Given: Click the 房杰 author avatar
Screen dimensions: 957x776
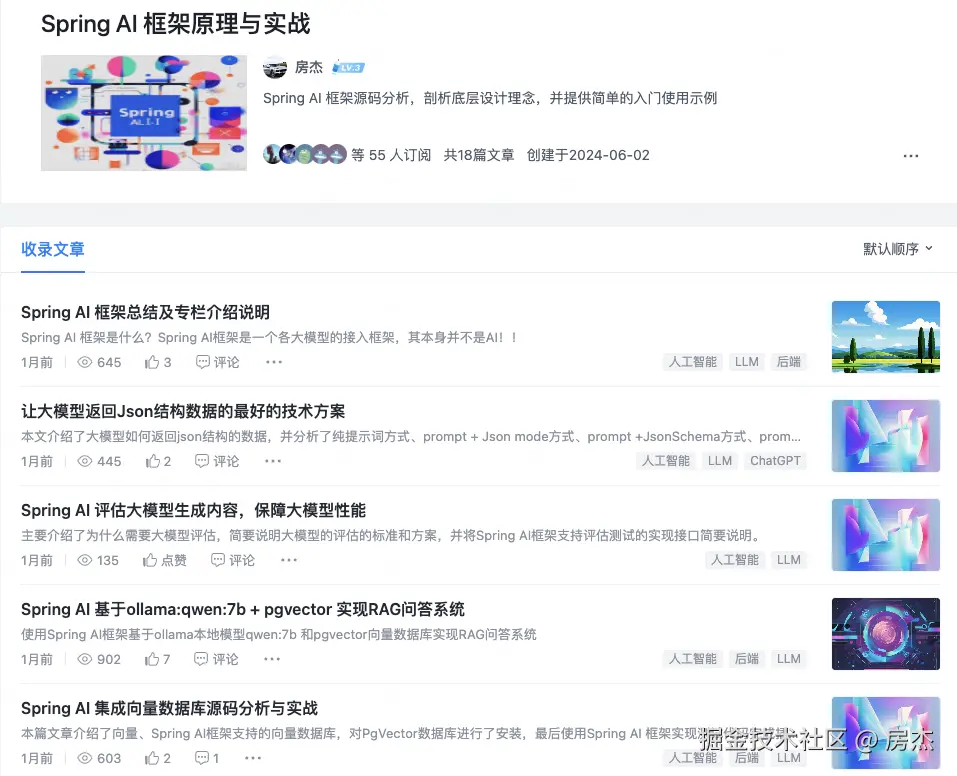Looking at the screenshot, I should pos(275,67).
